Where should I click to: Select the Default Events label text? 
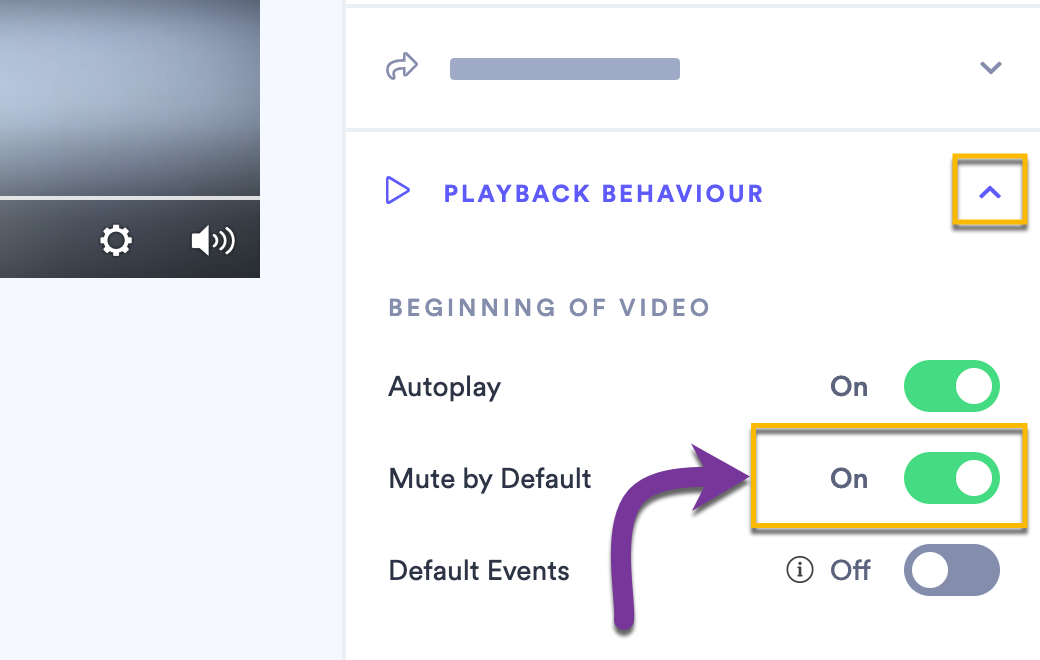pos(479,571)
